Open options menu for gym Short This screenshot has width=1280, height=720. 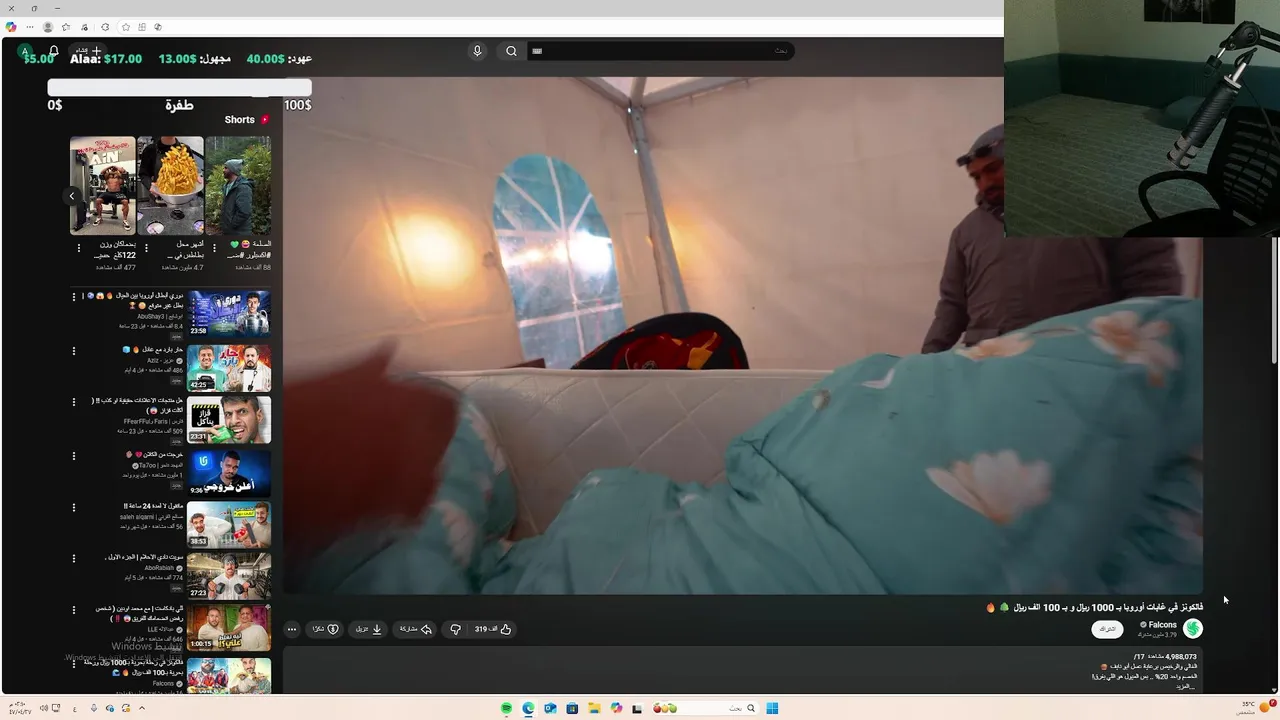(x=78, y=247)
